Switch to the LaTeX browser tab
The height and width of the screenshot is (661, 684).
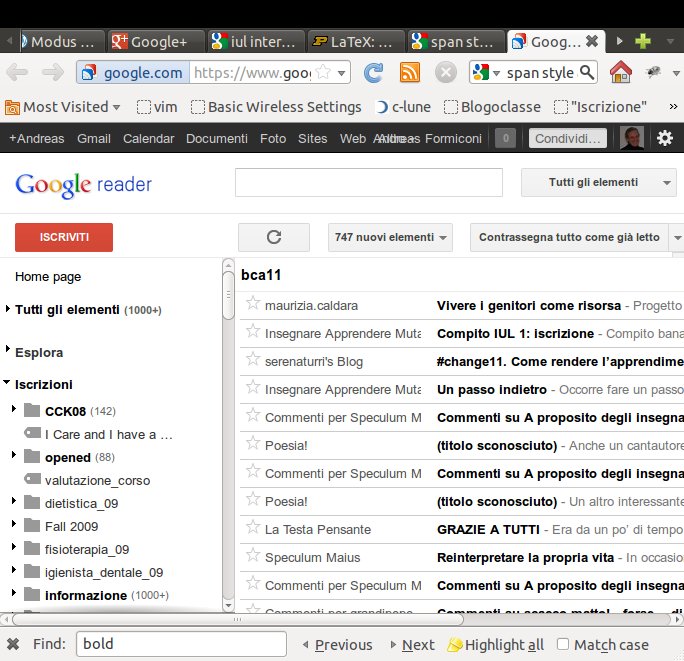click(x=356, y=42)
